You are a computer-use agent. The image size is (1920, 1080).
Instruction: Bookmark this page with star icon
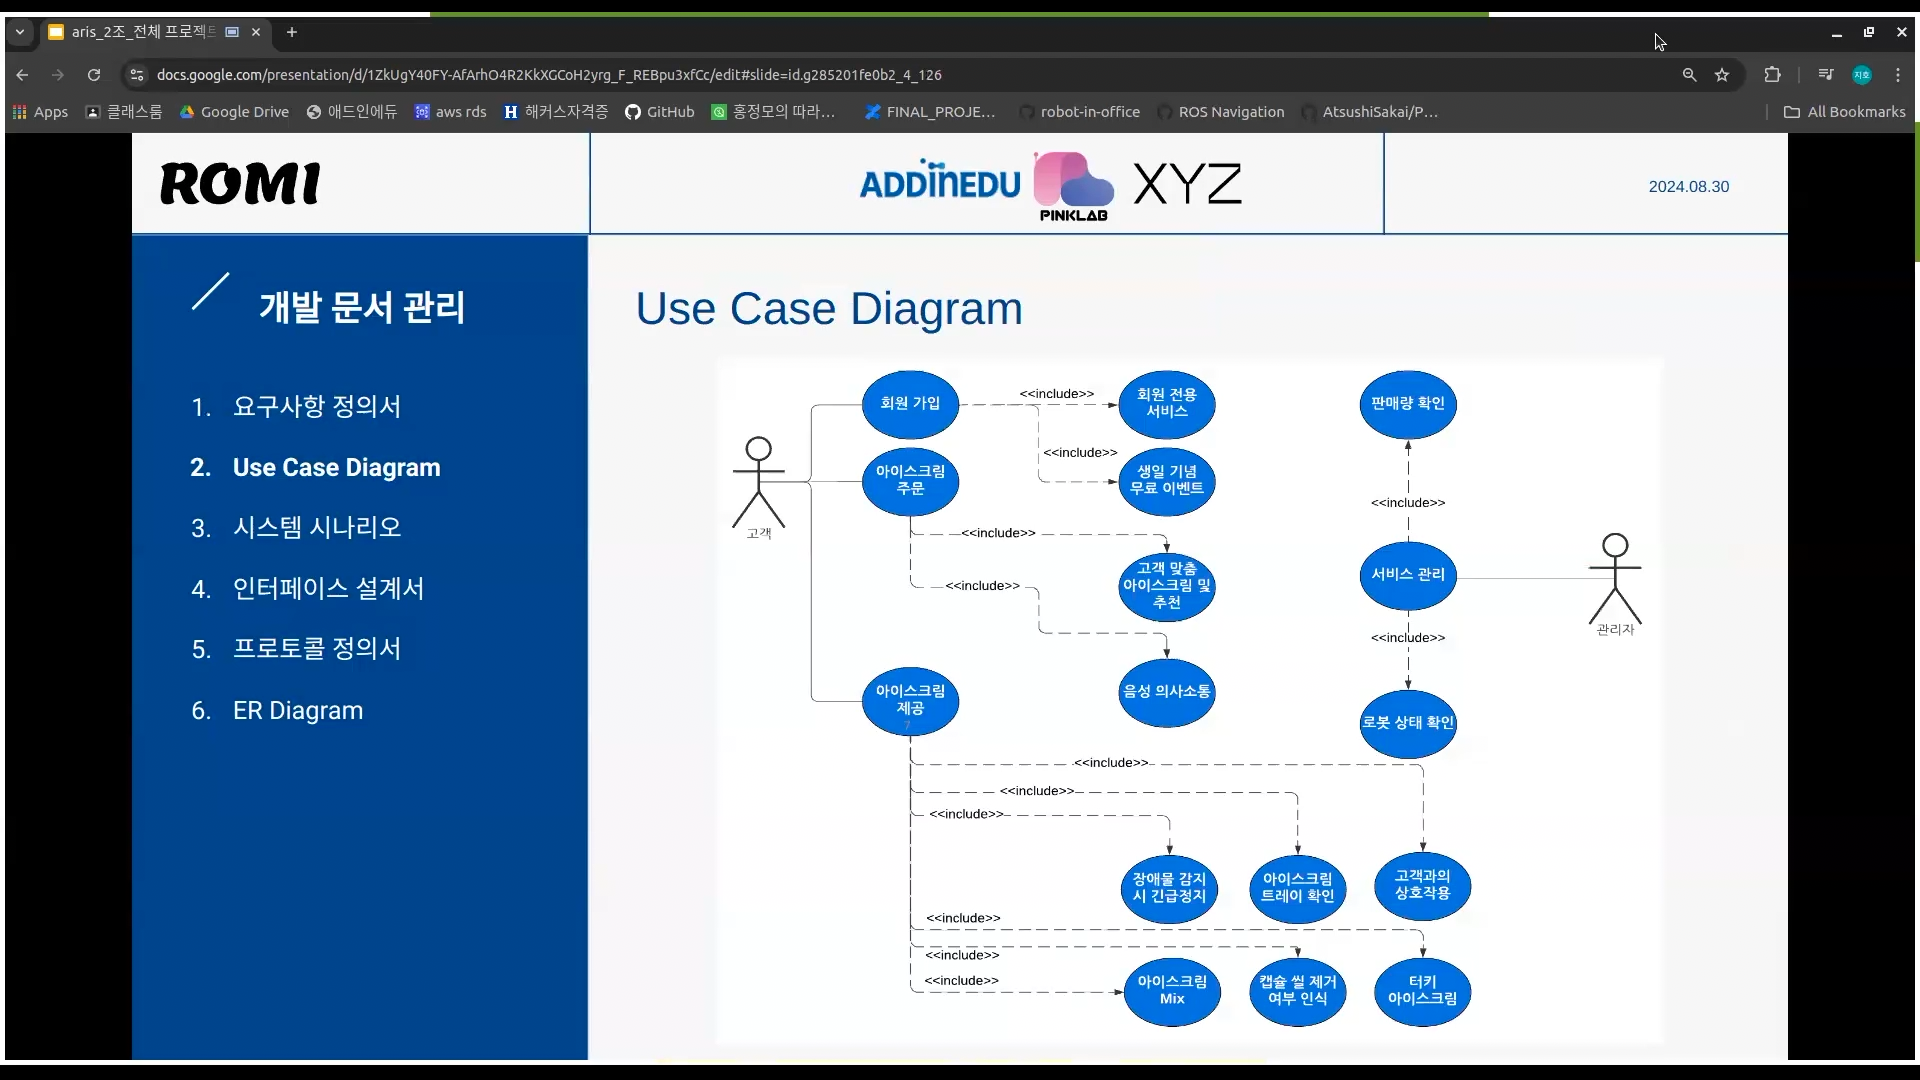pos(1722,75)
